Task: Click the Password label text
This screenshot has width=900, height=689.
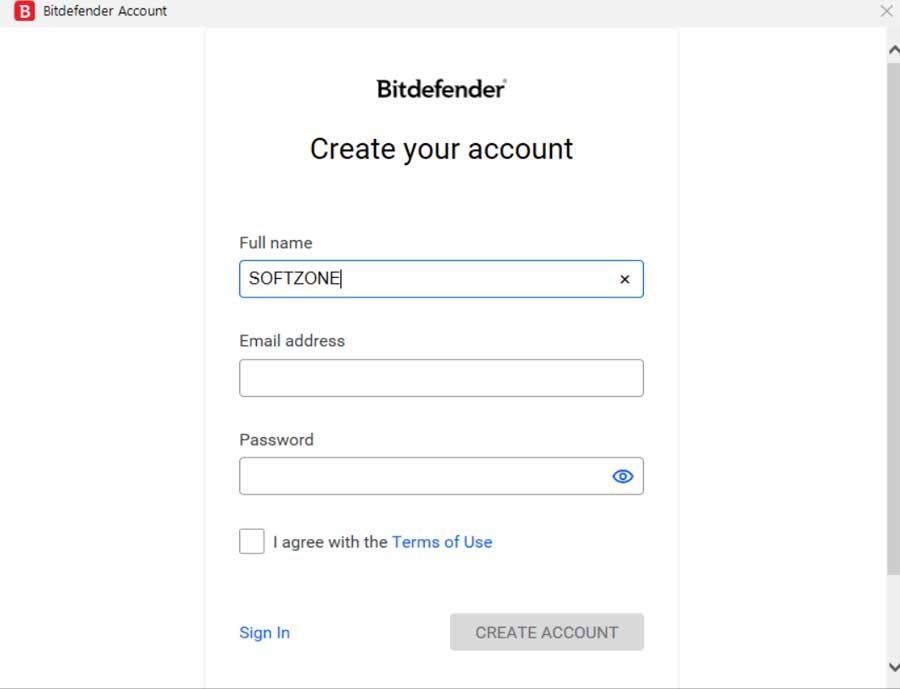Action: [276, 440]
